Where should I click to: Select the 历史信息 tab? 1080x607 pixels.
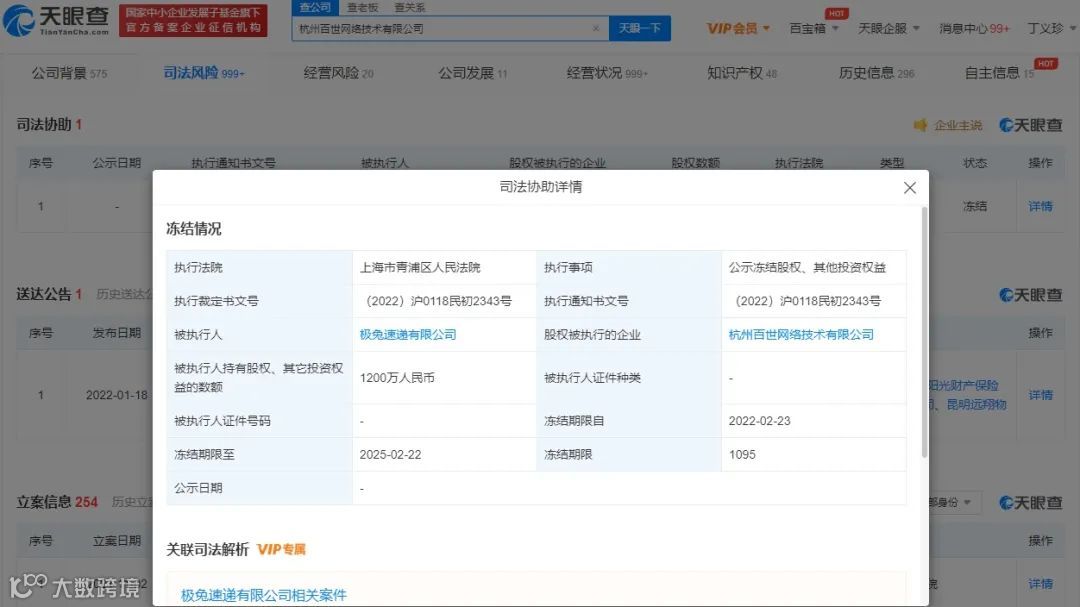pyautogui.click(x=876, y=72)
